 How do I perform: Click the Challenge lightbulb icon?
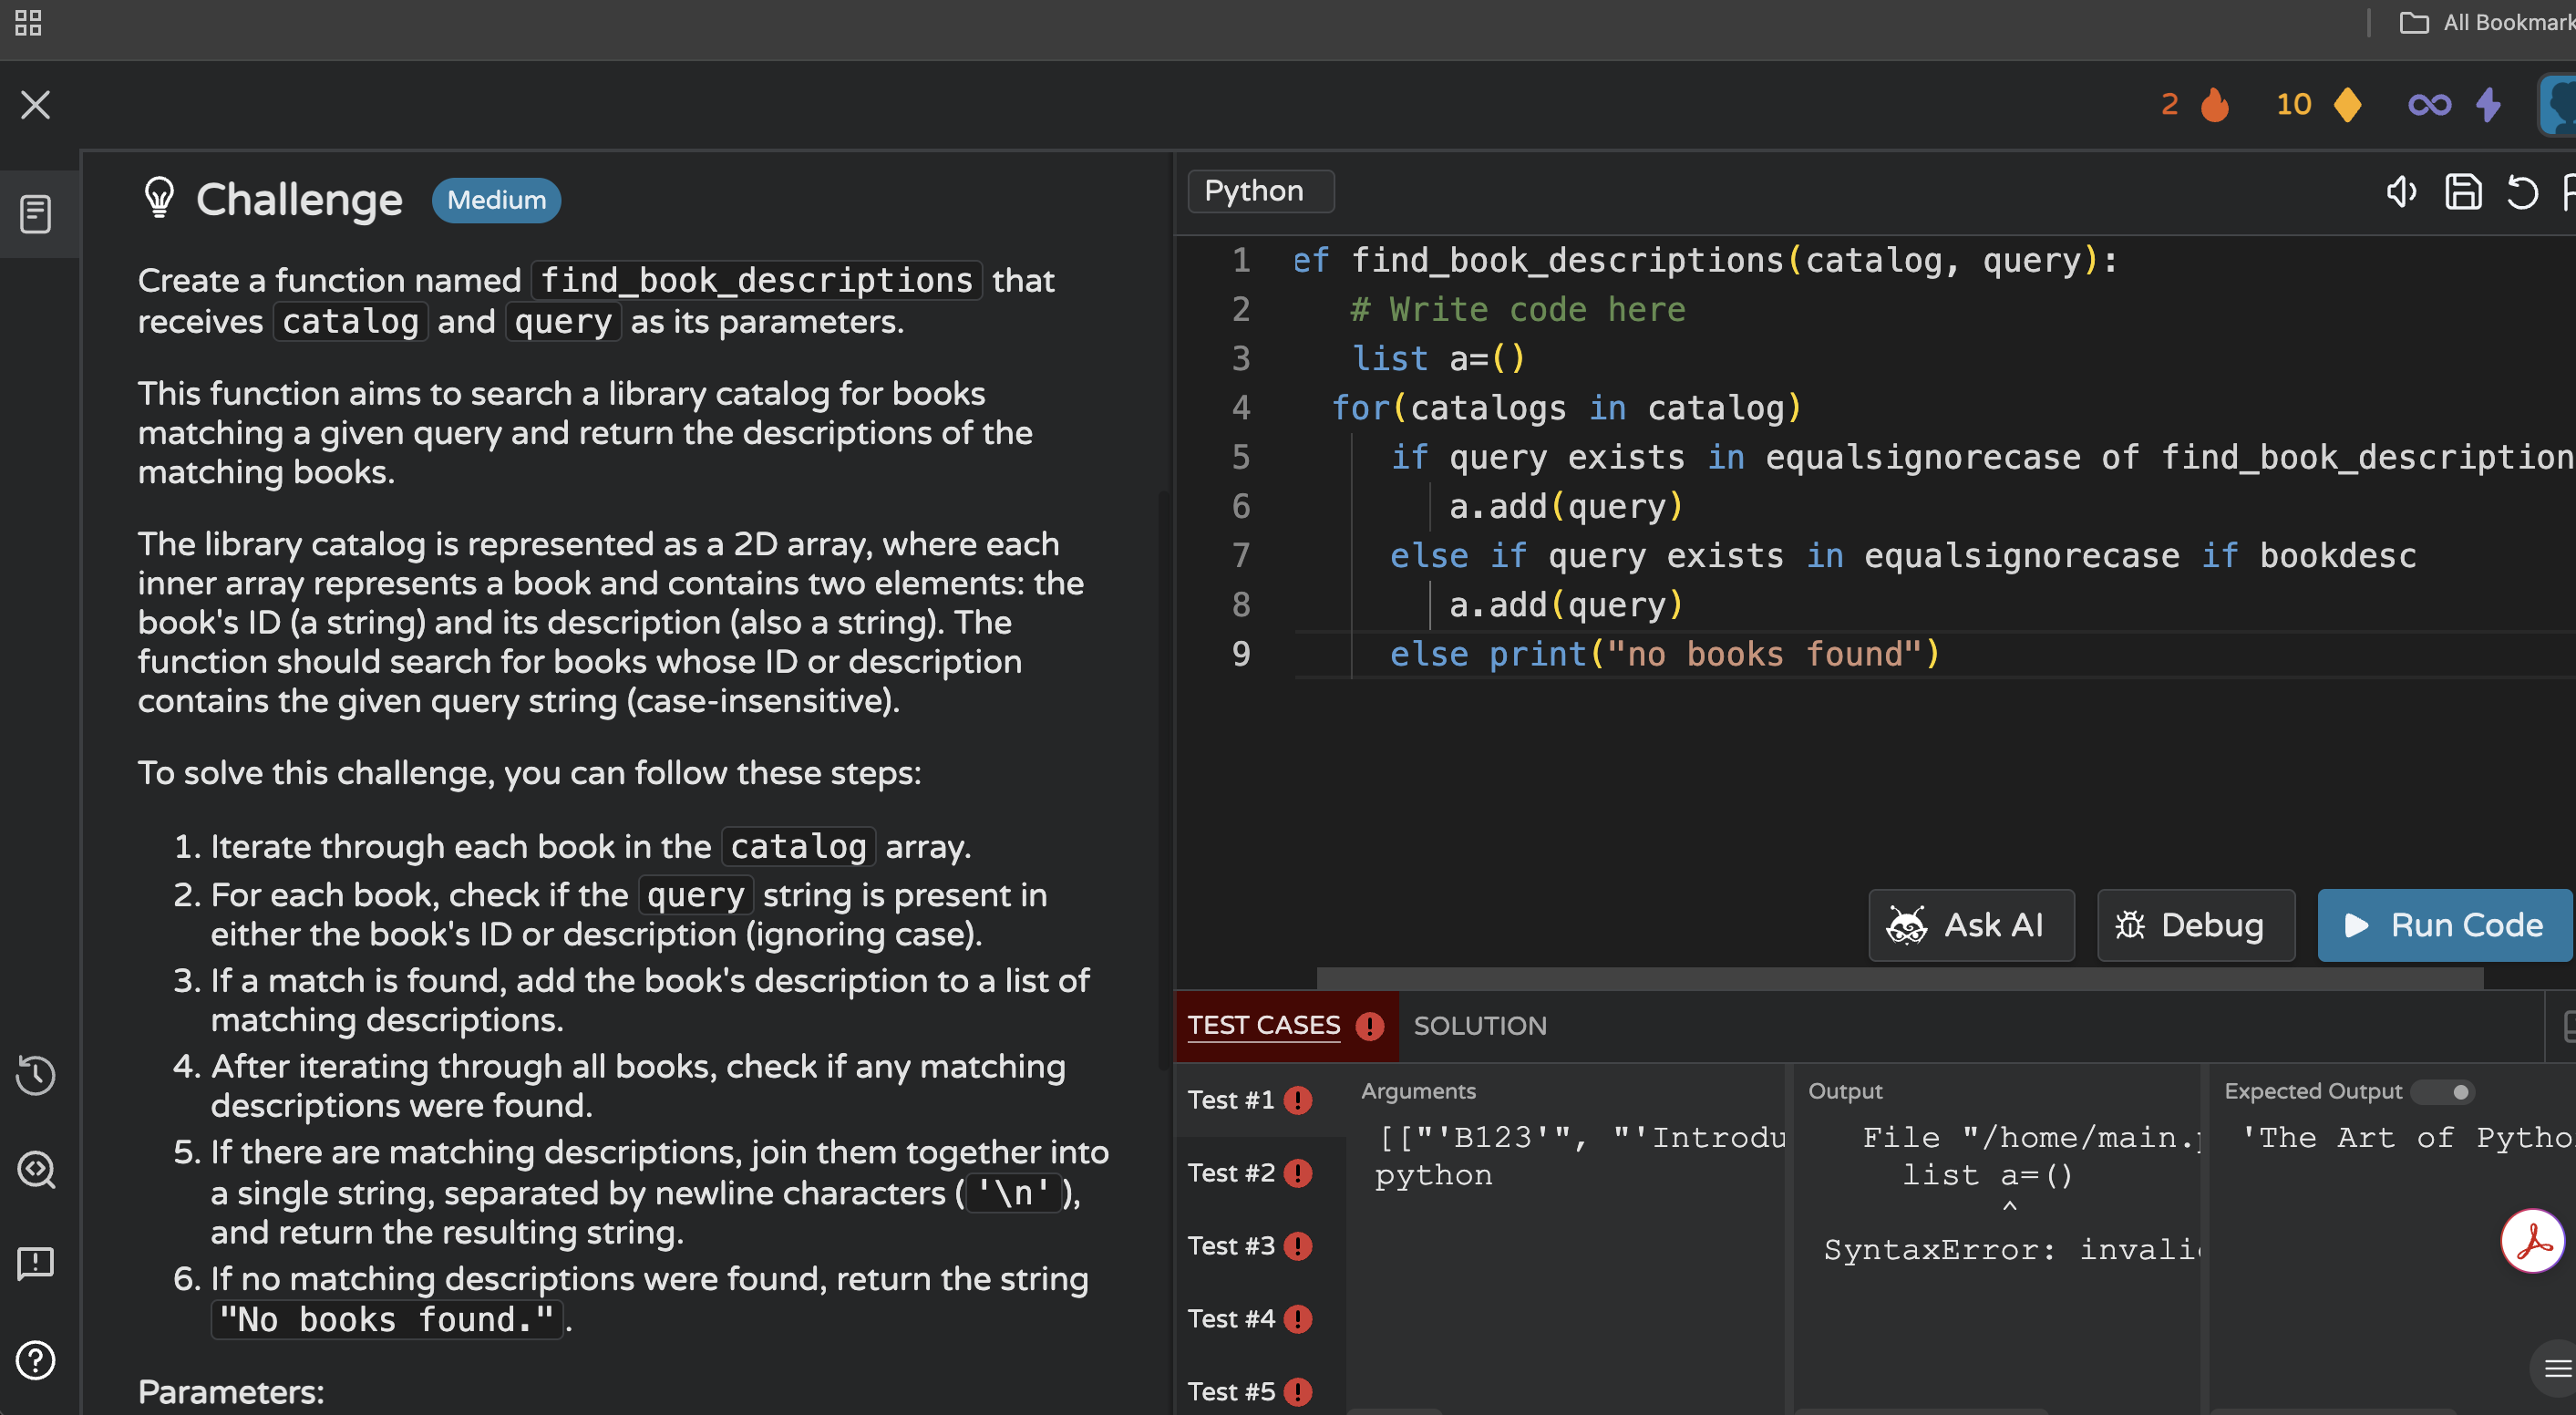point(159,198)
